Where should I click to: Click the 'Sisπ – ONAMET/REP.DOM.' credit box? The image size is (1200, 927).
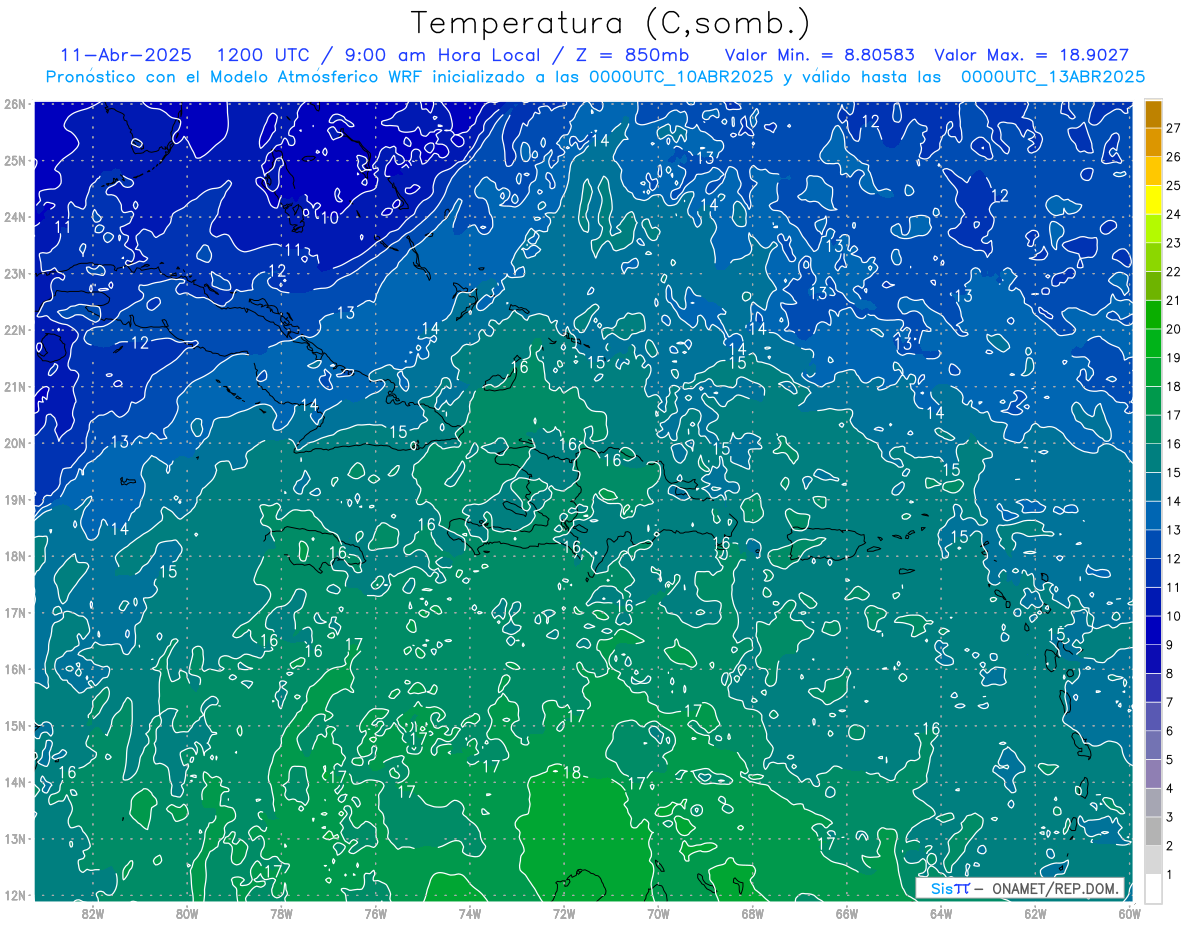point(1022,888)
